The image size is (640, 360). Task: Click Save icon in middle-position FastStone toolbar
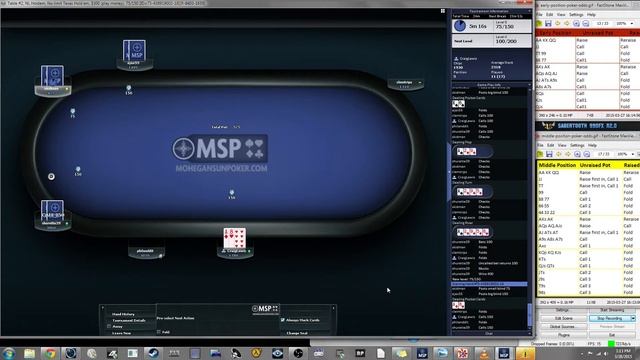[x=549, y=154]
